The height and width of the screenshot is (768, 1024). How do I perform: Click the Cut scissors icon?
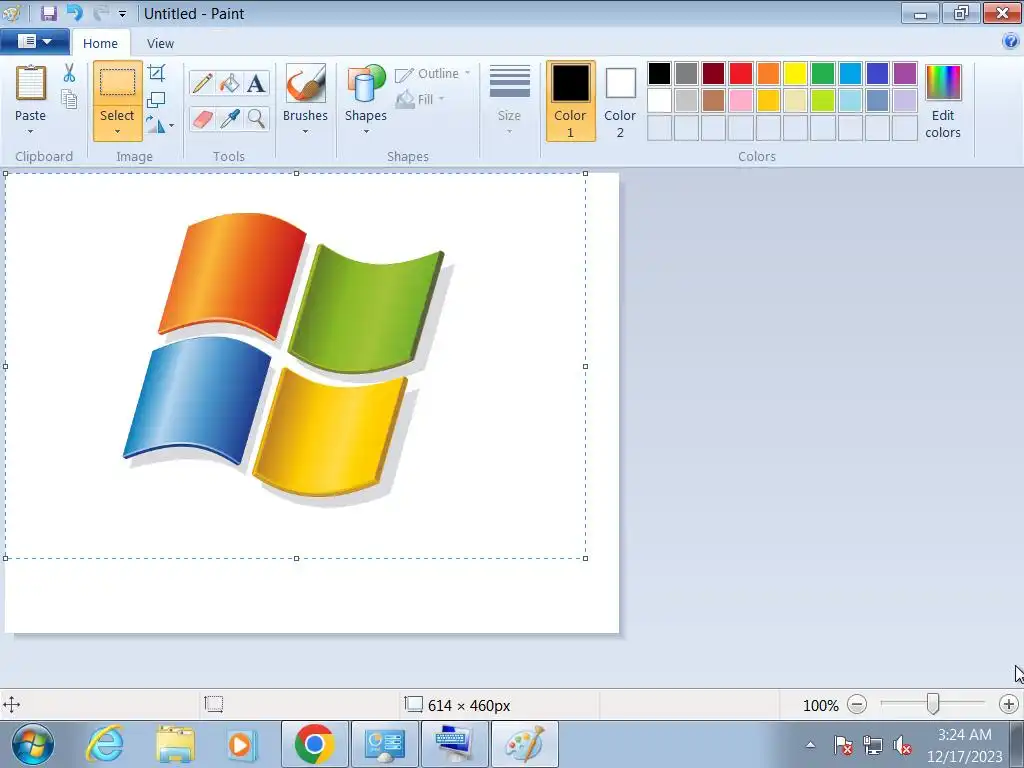coord(69,73)
